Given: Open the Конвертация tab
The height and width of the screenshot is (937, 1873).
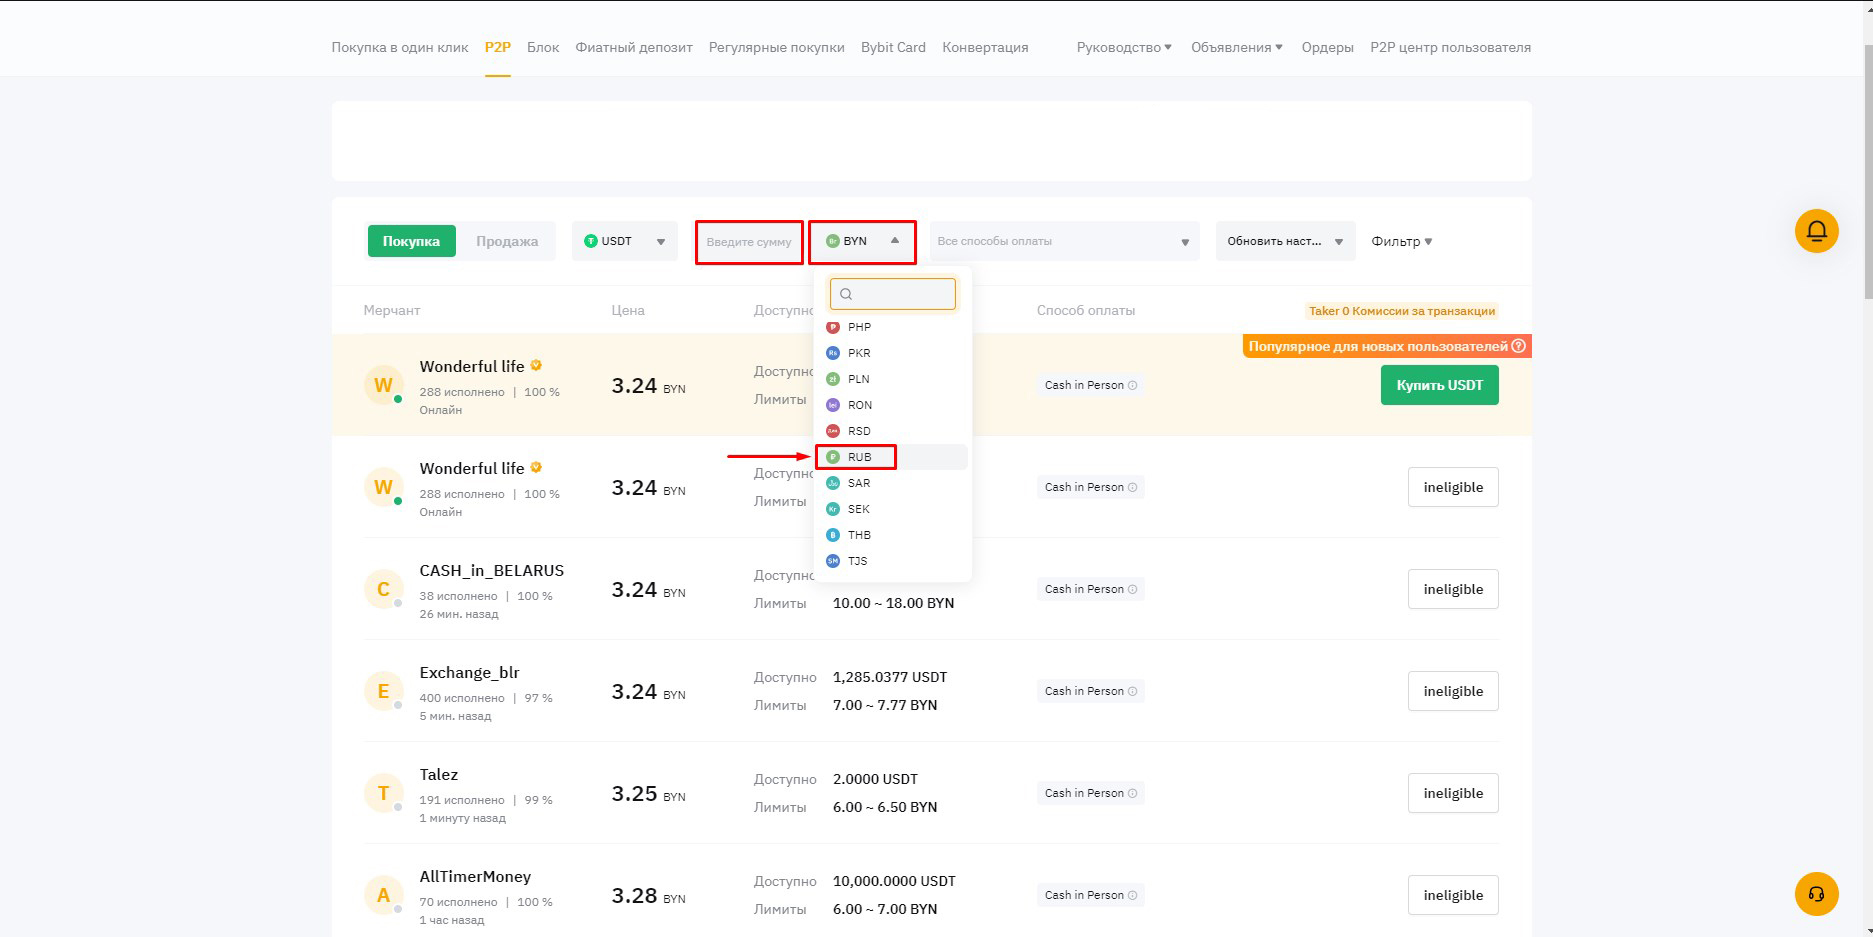Looking at the screenshot, I should (x=985, y=47).
